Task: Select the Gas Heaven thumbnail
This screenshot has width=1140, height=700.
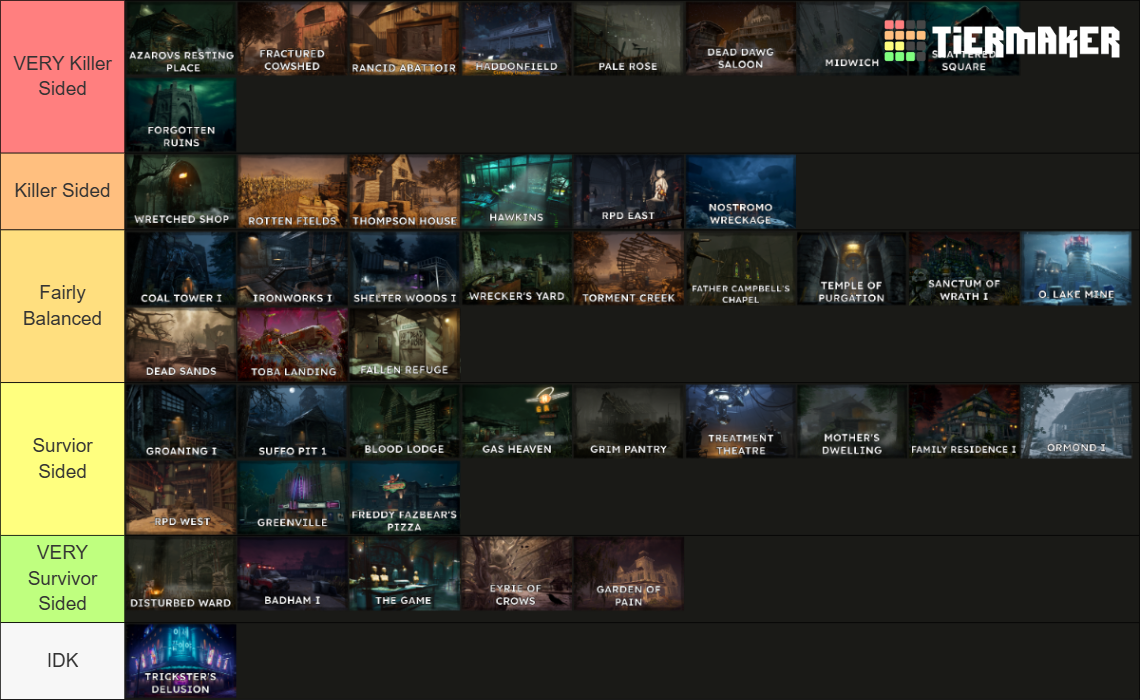Action: click(516, 421)
